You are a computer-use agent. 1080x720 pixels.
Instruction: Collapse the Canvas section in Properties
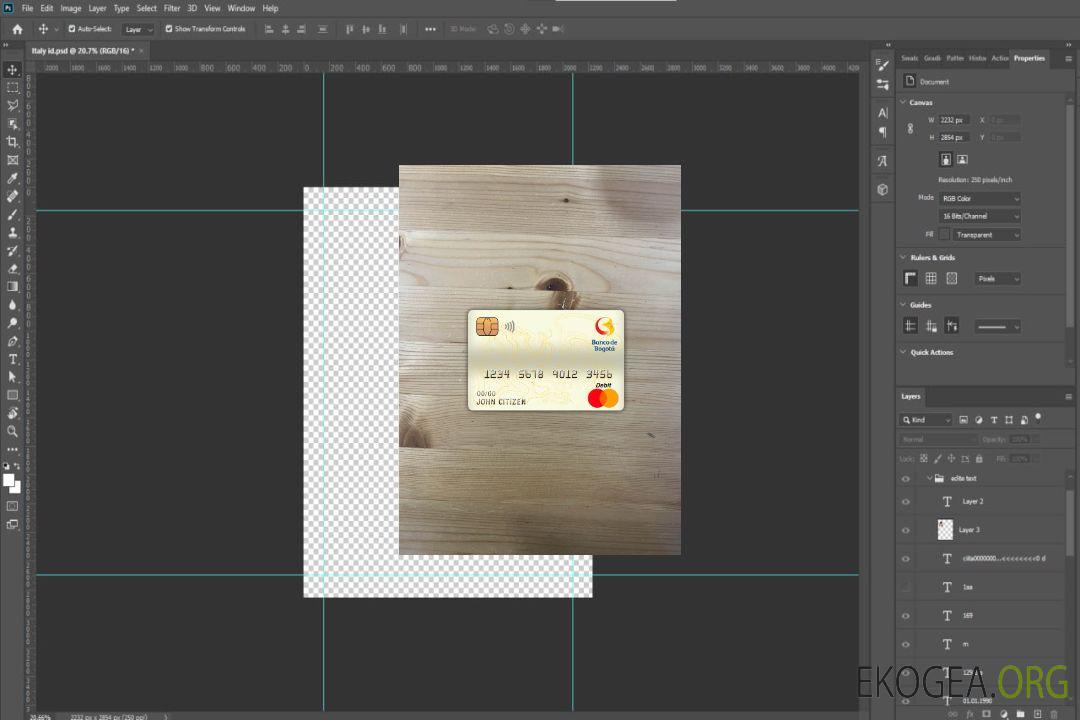[x=903, y=102]
